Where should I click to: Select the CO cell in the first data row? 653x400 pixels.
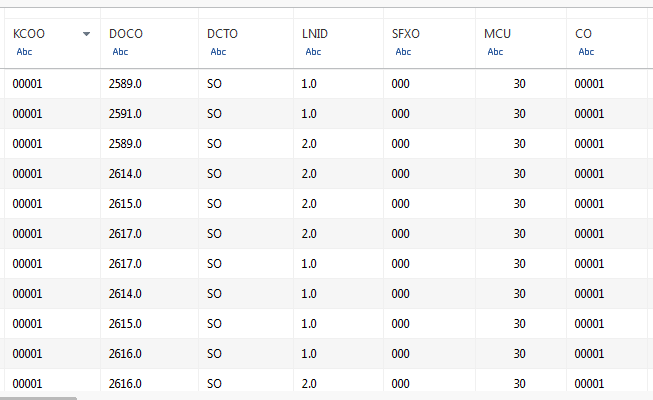[606, 84]
